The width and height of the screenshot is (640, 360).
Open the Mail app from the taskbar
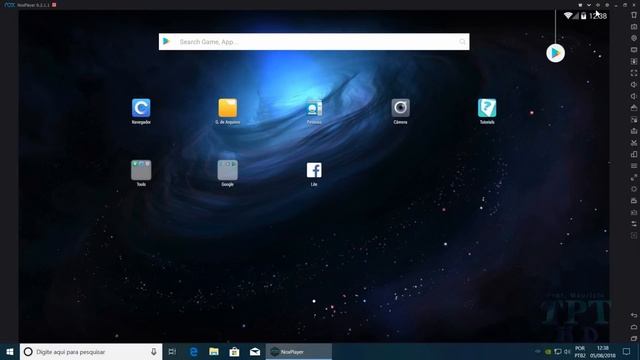click(255, 352)
